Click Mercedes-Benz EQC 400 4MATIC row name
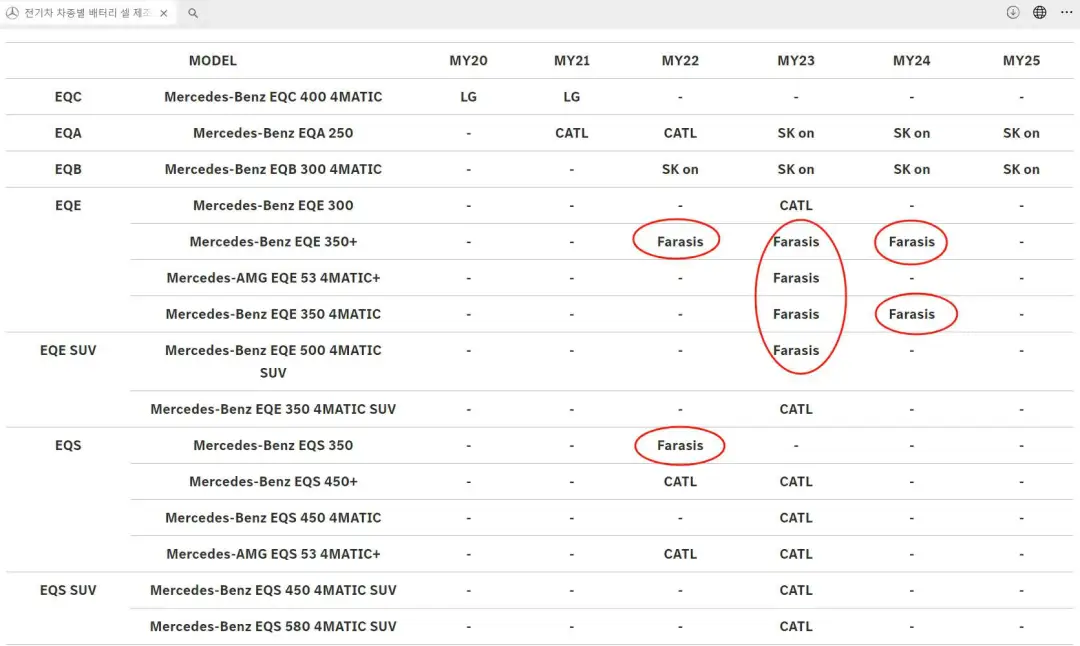 pyautogui.click(x=273, y=97)
